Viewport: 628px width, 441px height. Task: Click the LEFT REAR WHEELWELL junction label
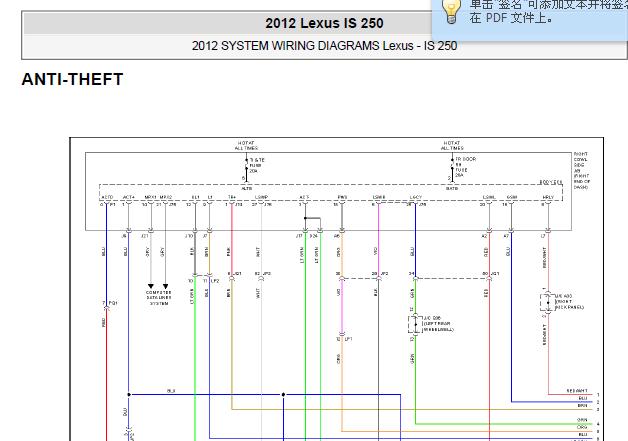(x=438, y=324)
